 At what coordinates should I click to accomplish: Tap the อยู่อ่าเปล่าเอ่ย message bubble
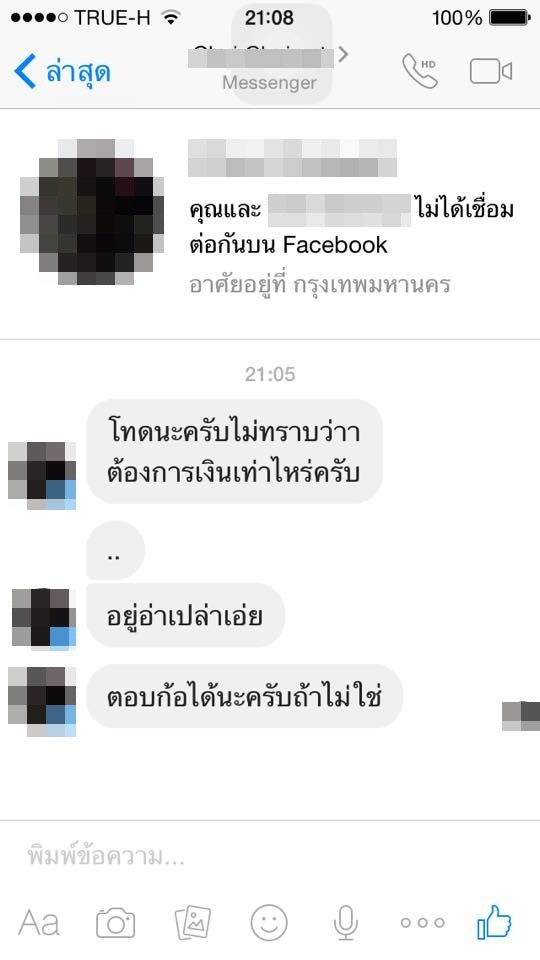[186, 615]
